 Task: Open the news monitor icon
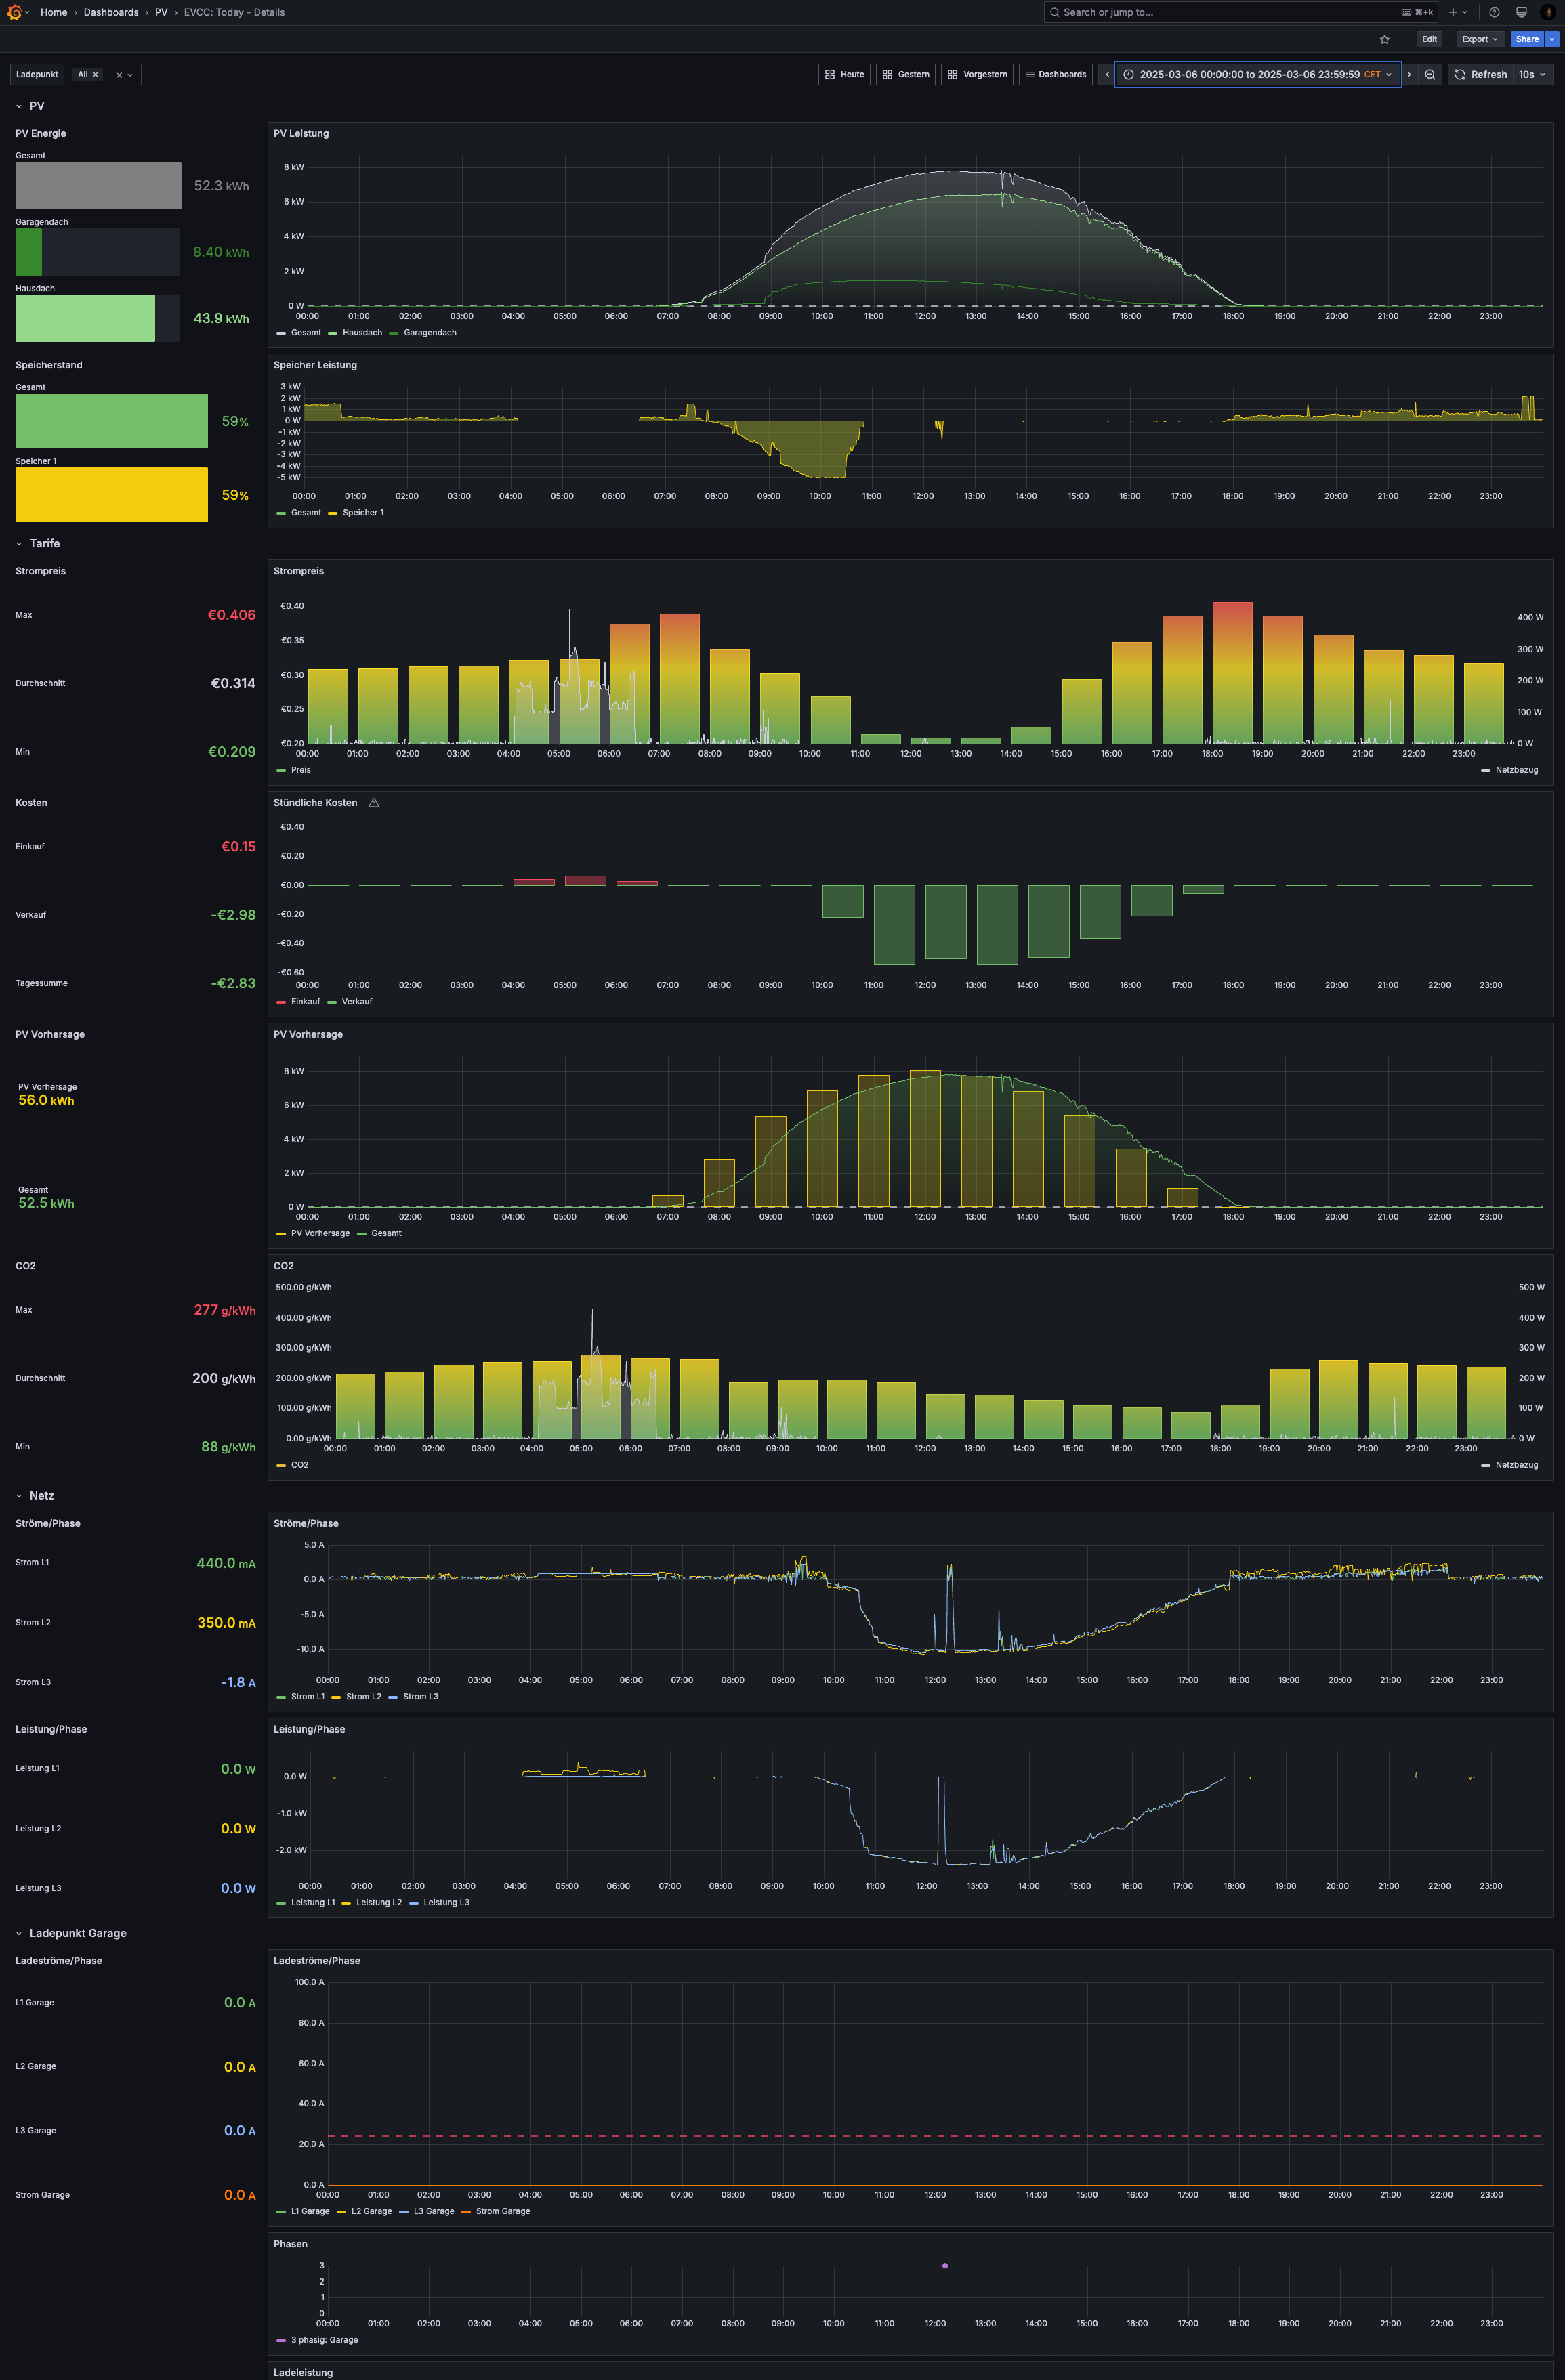[1521, 12]
